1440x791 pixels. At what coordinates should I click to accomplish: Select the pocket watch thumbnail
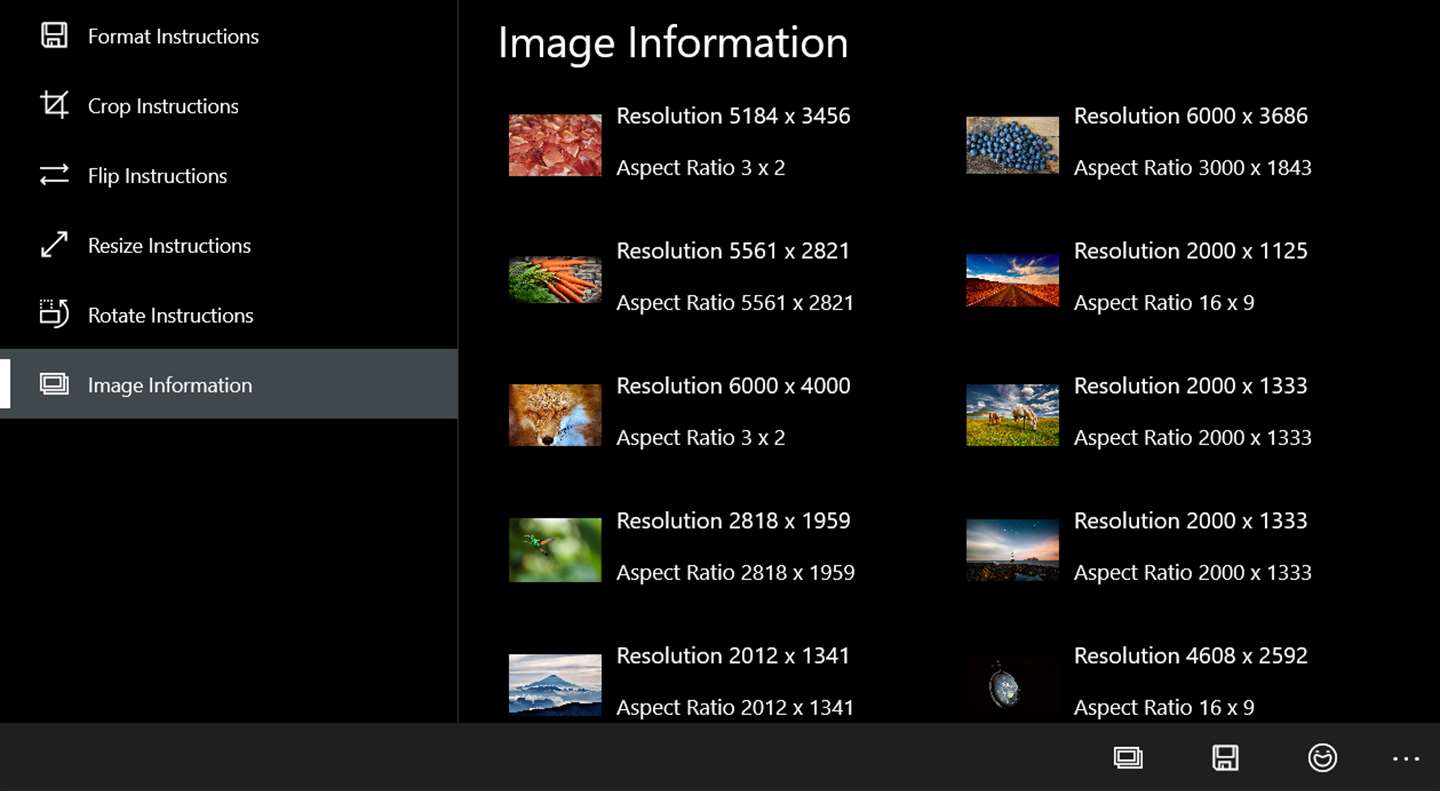(x=1012, y=685)
